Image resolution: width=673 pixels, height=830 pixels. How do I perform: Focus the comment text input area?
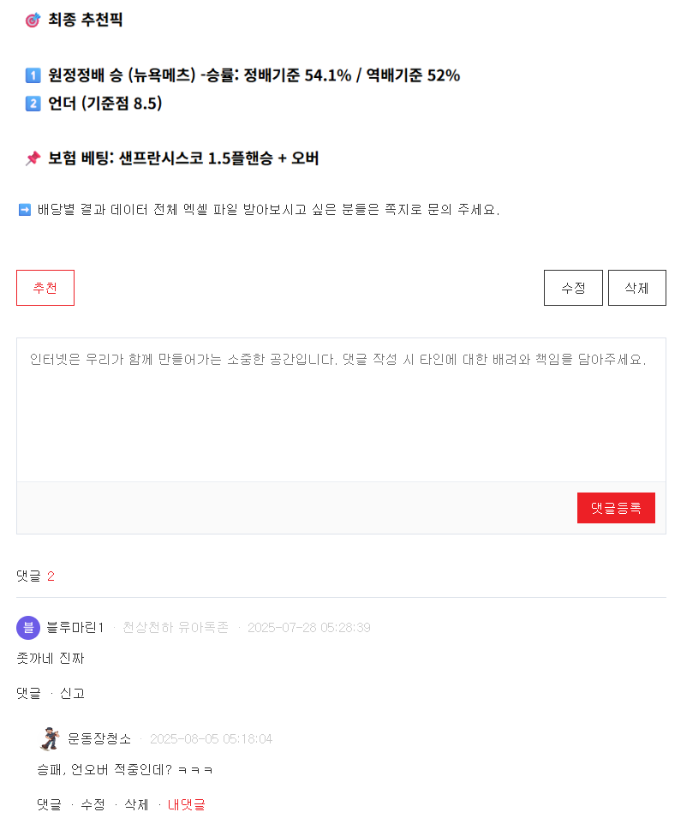tap(341, 410)
